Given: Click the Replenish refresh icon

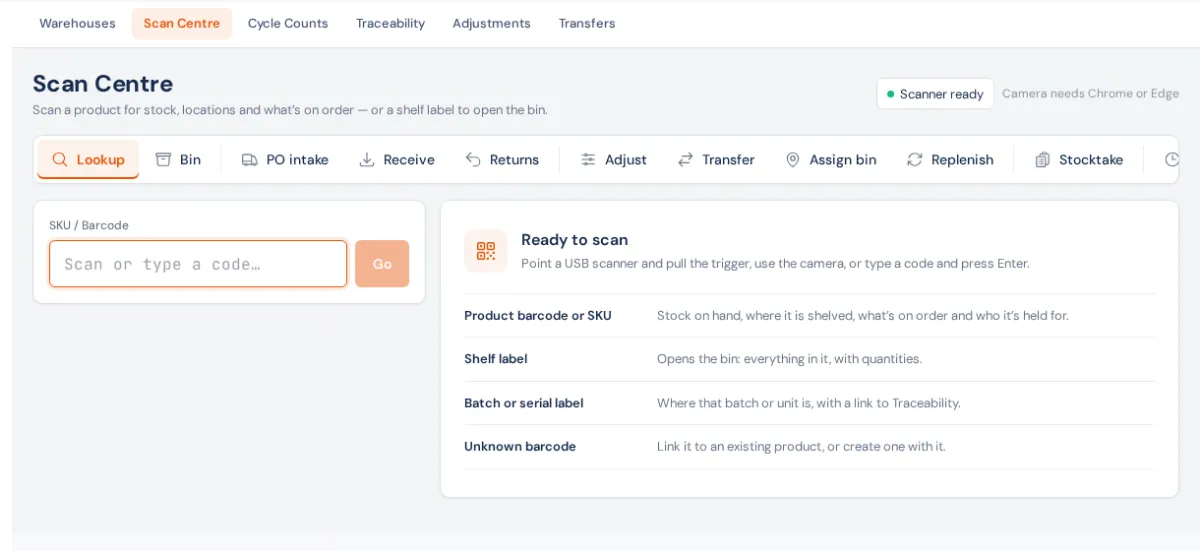Looking at the screenshot, I should [915, 160].
